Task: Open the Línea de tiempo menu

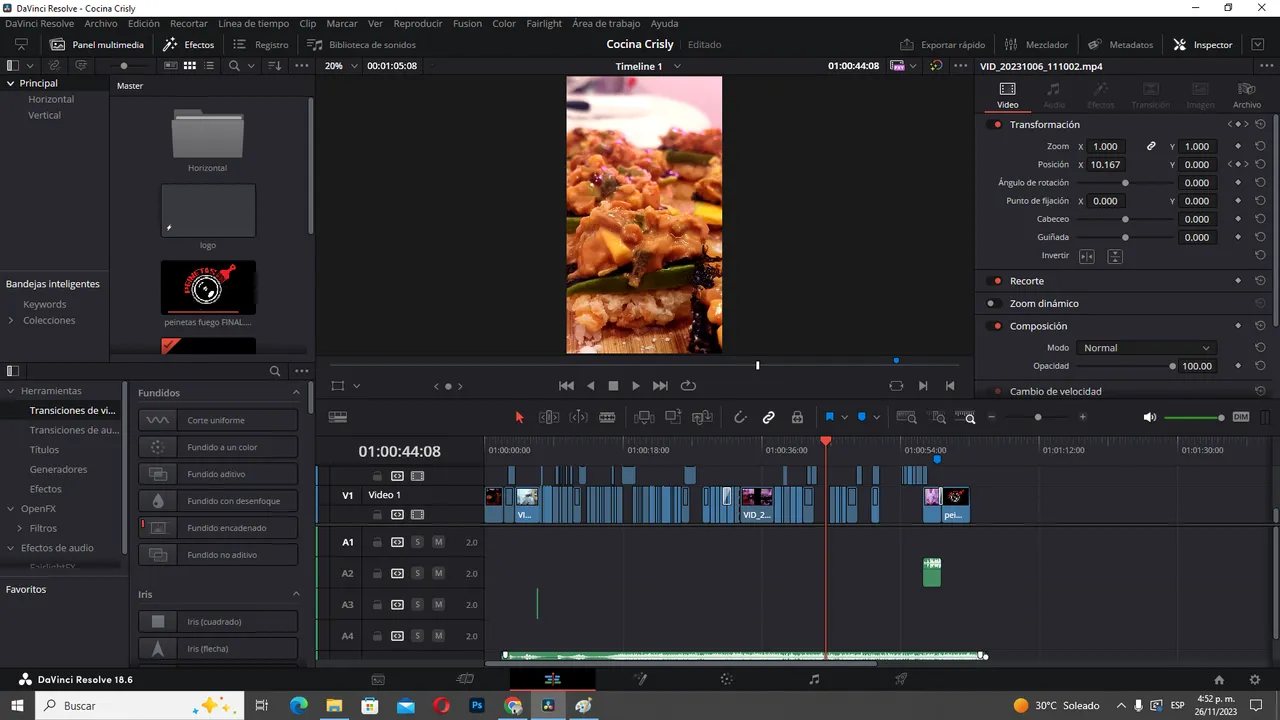Action: tap(253, 23)
